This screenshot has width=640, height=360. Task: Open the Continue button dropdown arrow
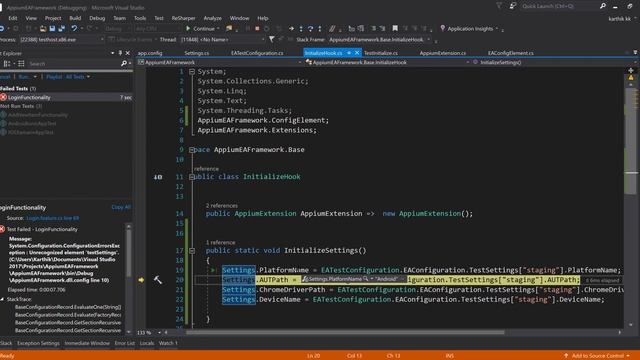[x=218, y=29]
